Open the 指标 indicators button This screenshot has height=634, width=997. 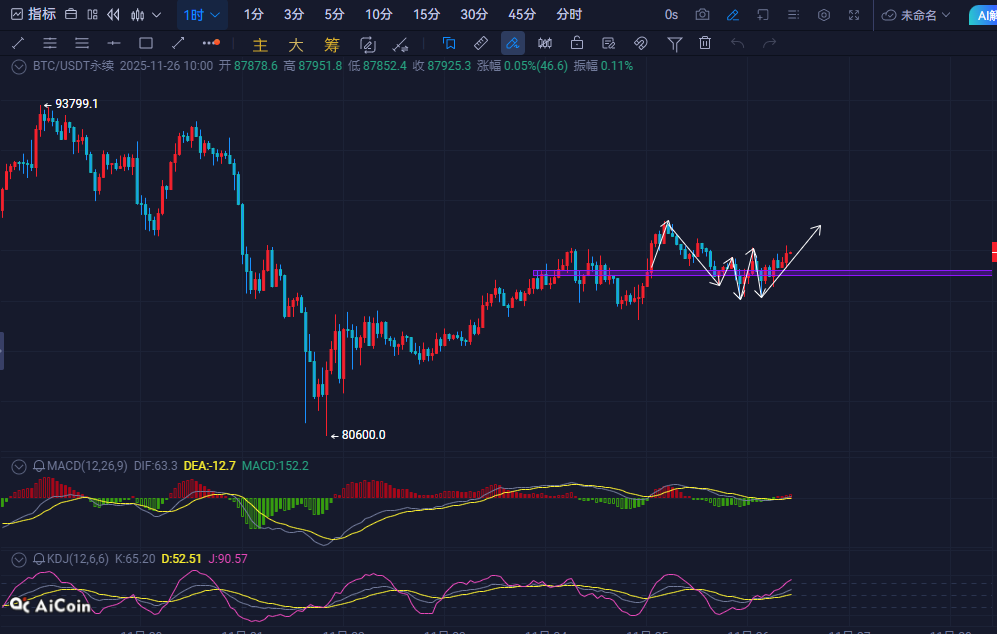pyautogui.click(x=33, y=15)
